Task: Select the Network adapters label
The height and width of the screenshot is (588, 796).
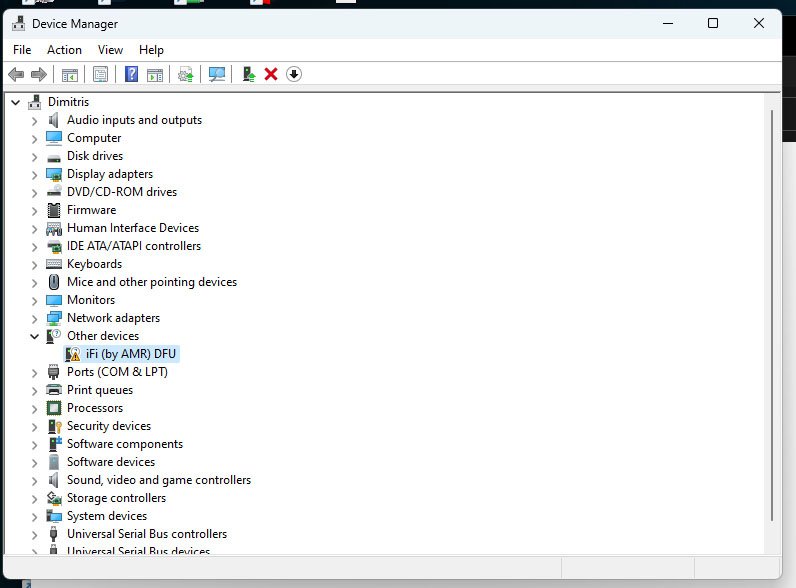Action: point(113,318)
